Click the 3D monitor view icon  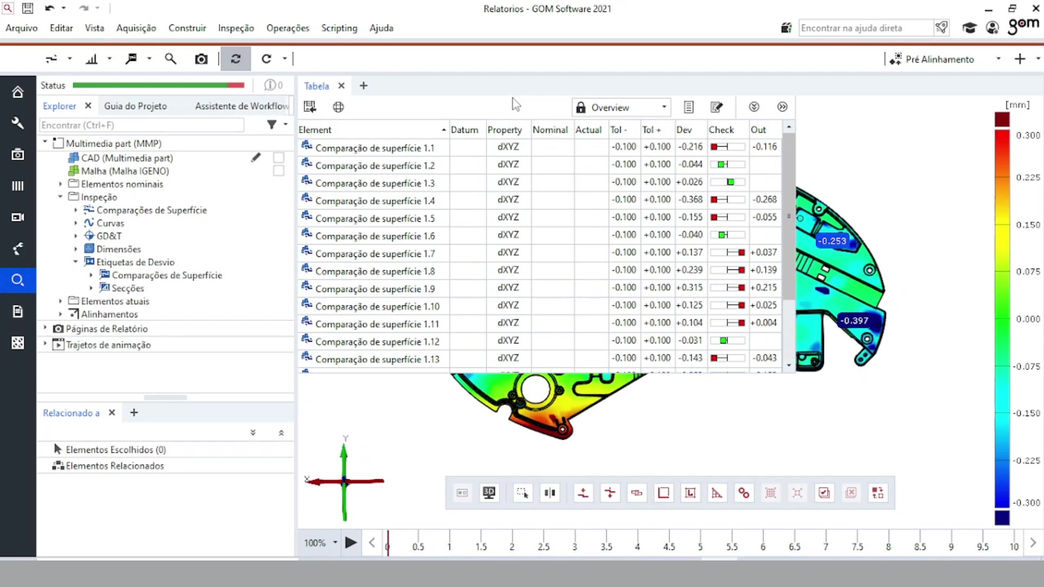[489, 492]
